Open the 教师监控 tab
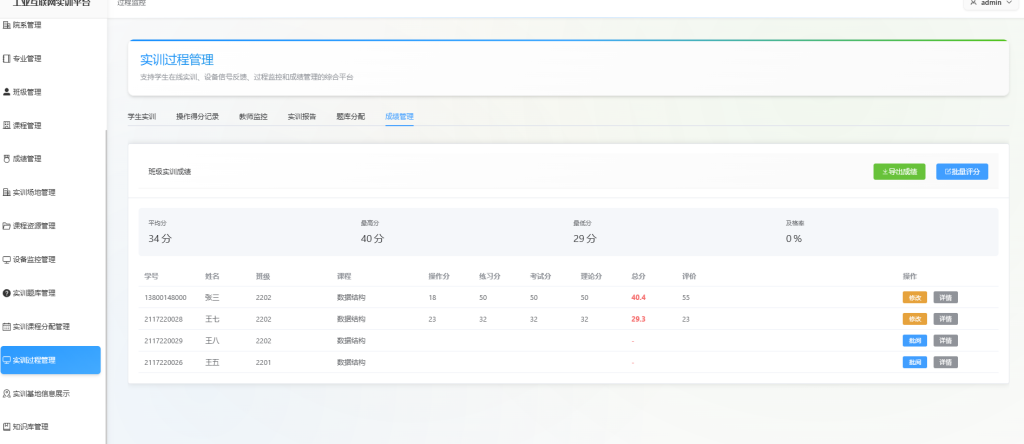 (x=253, y=117)
